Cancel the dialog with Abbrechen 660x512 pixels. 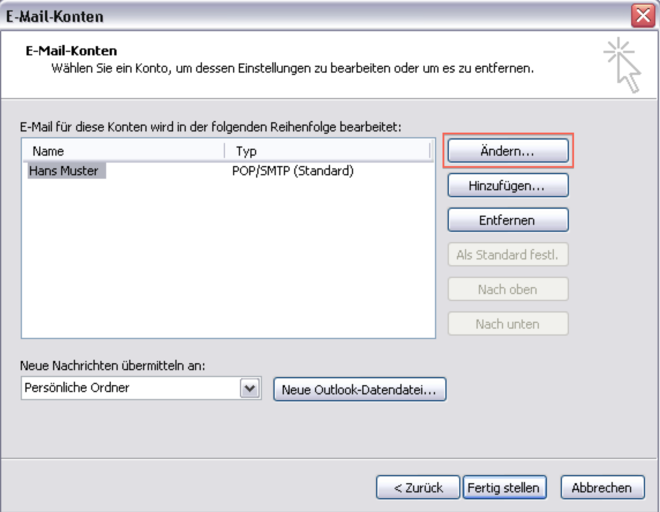(602, 488)
